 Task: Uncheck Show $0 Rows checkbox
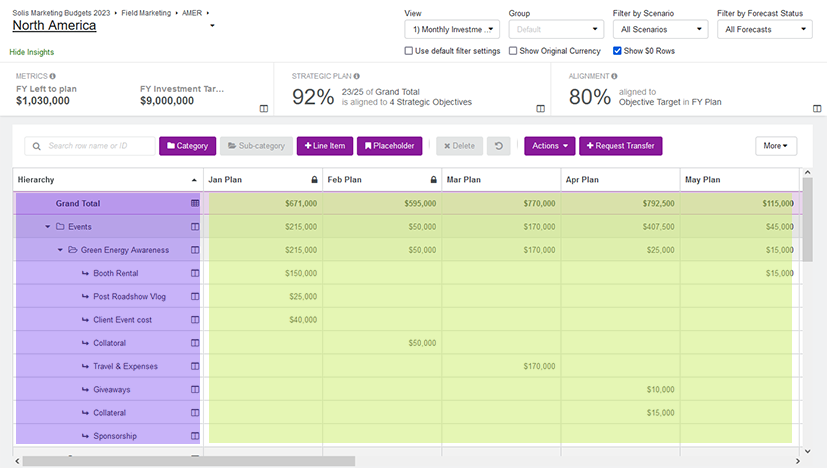tap(617, 51)
